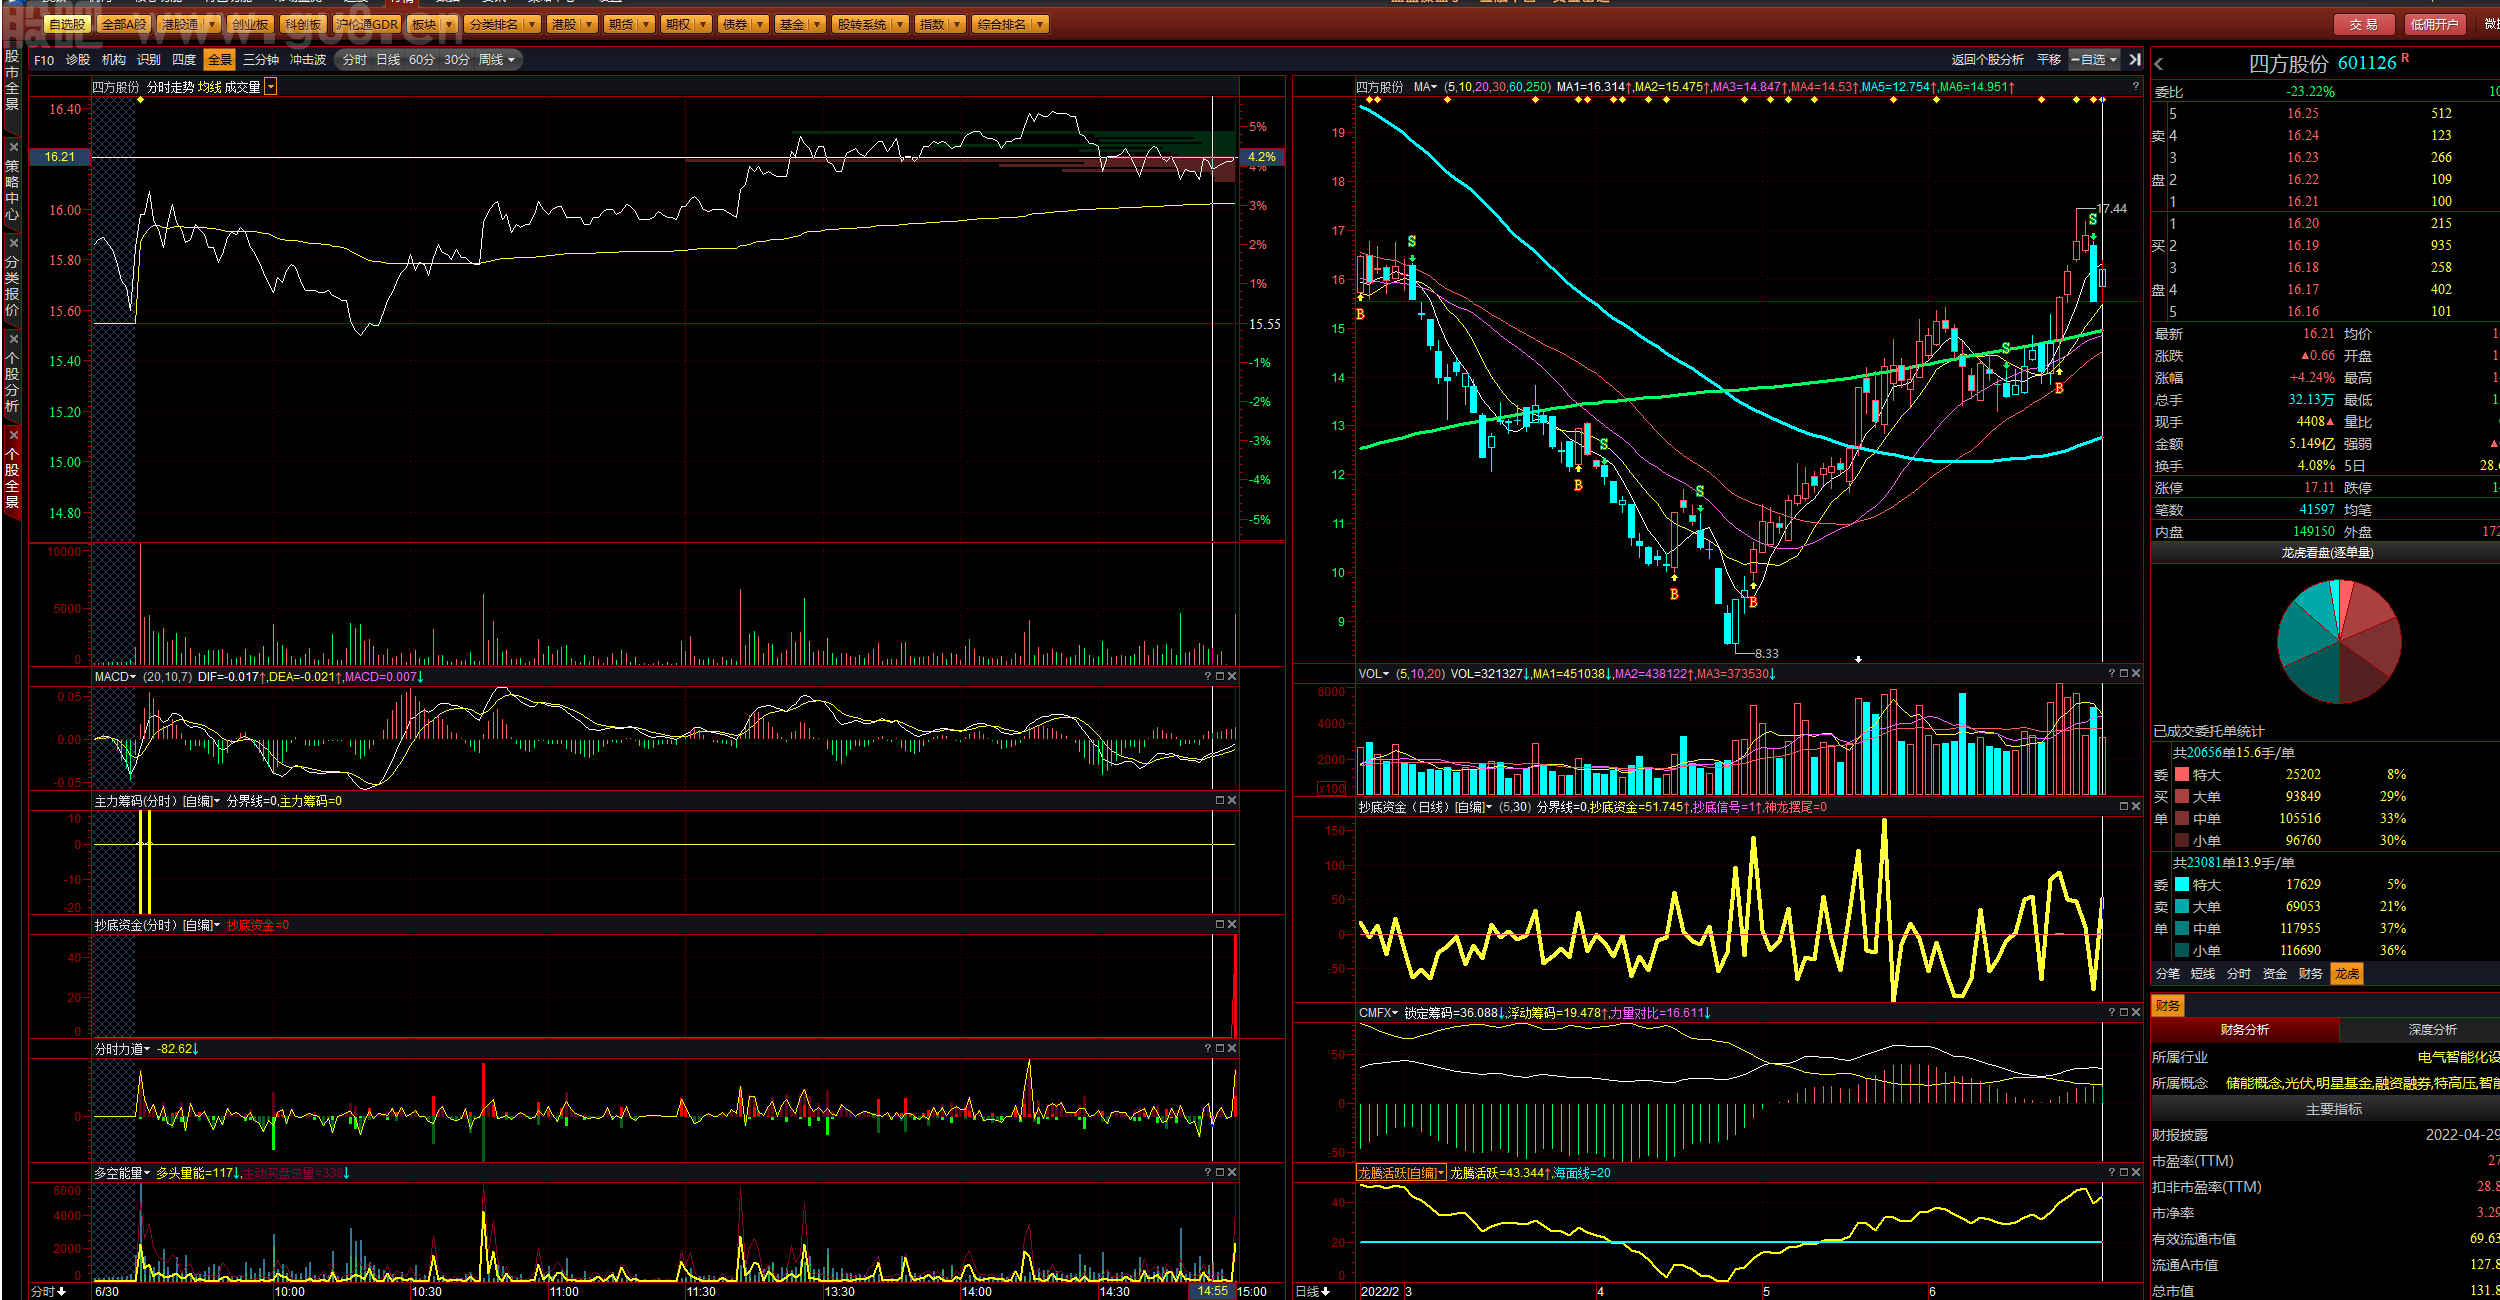The image size is (2500, 1300).
Task: Switch to the 冲击波 view tab
Action: (308, 60)
